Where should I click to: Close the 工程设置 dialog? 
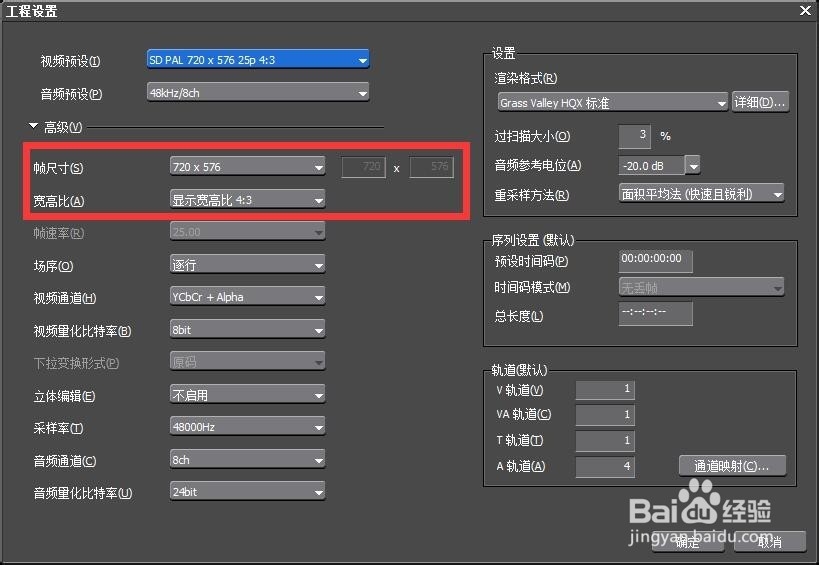[805, 10]
